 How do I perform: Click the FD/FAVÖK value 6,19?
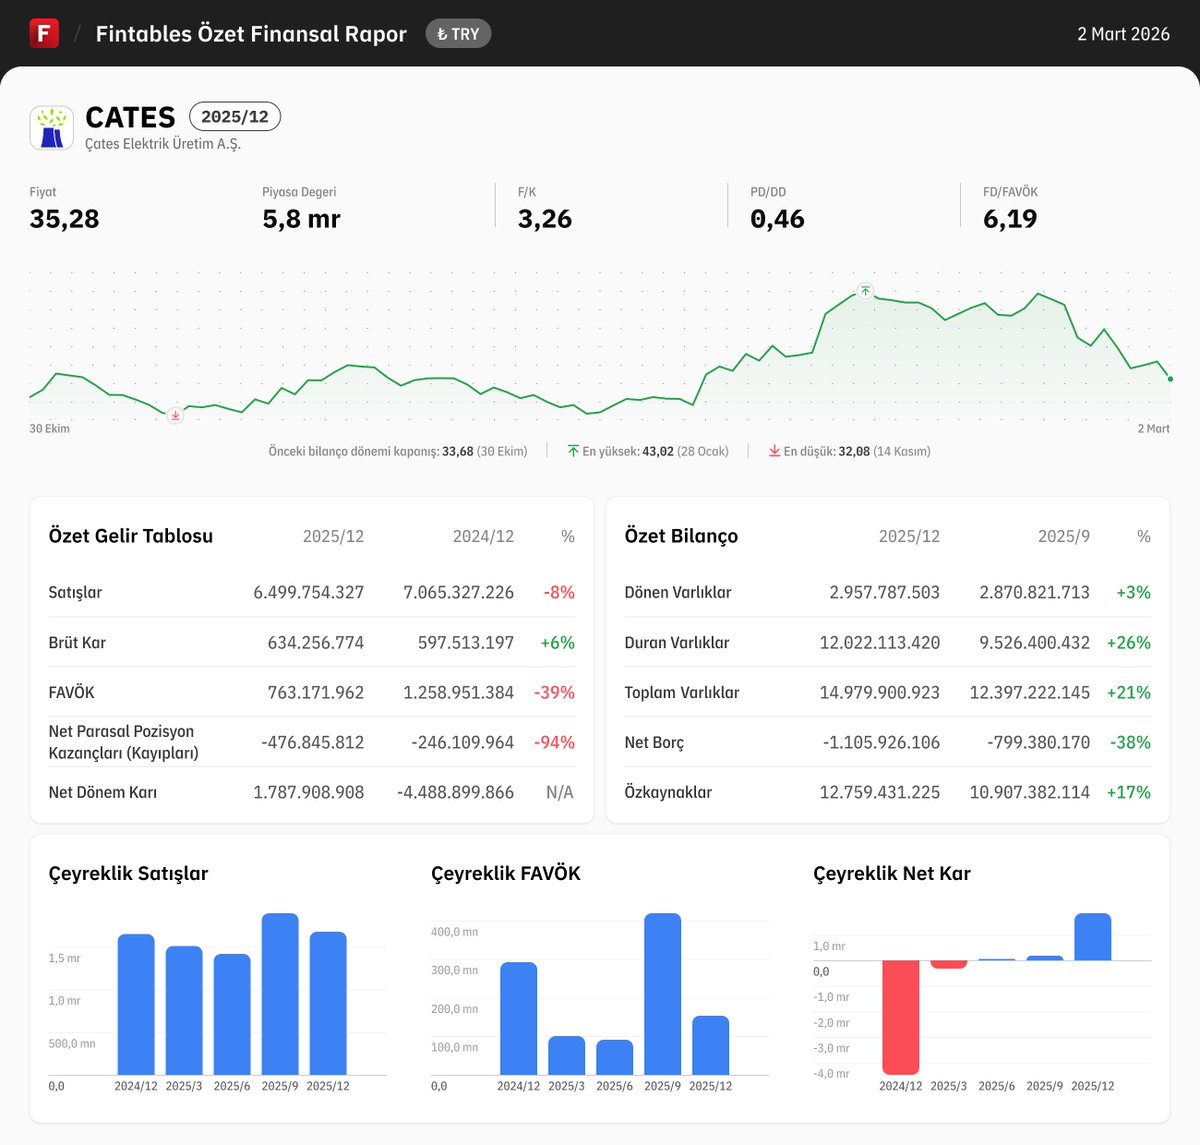coord(1010,219)
